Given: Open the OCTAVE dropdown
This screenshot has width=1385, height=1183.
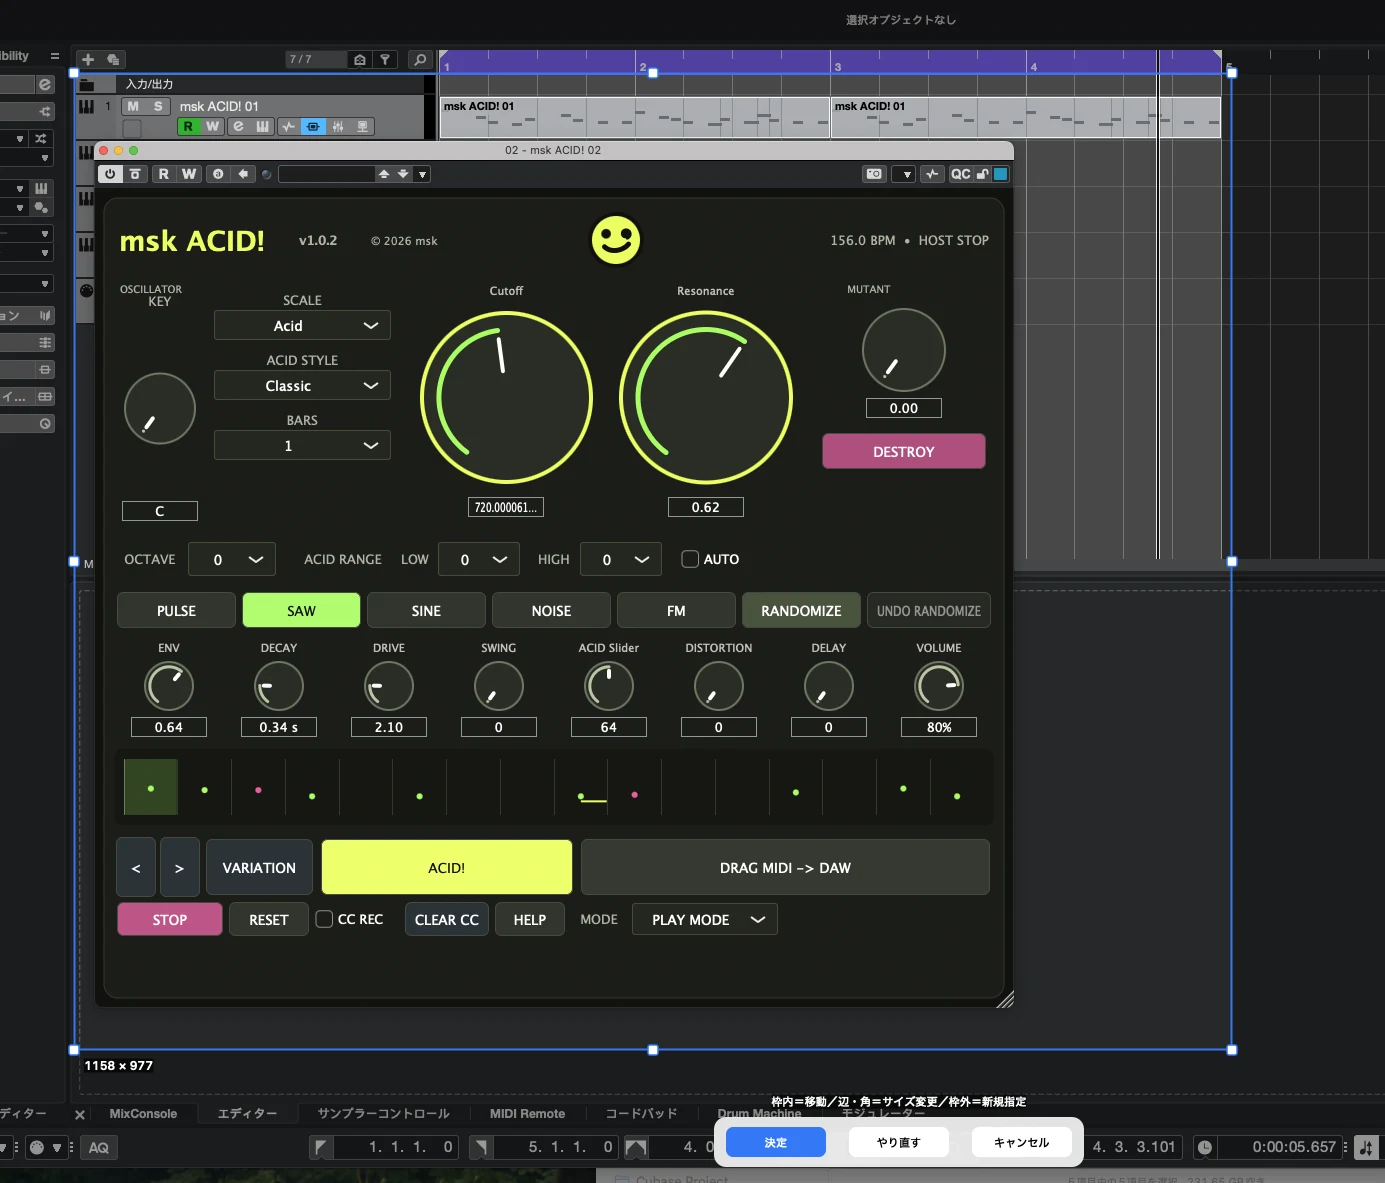Looking at the screenshot, I should (232, 560).
